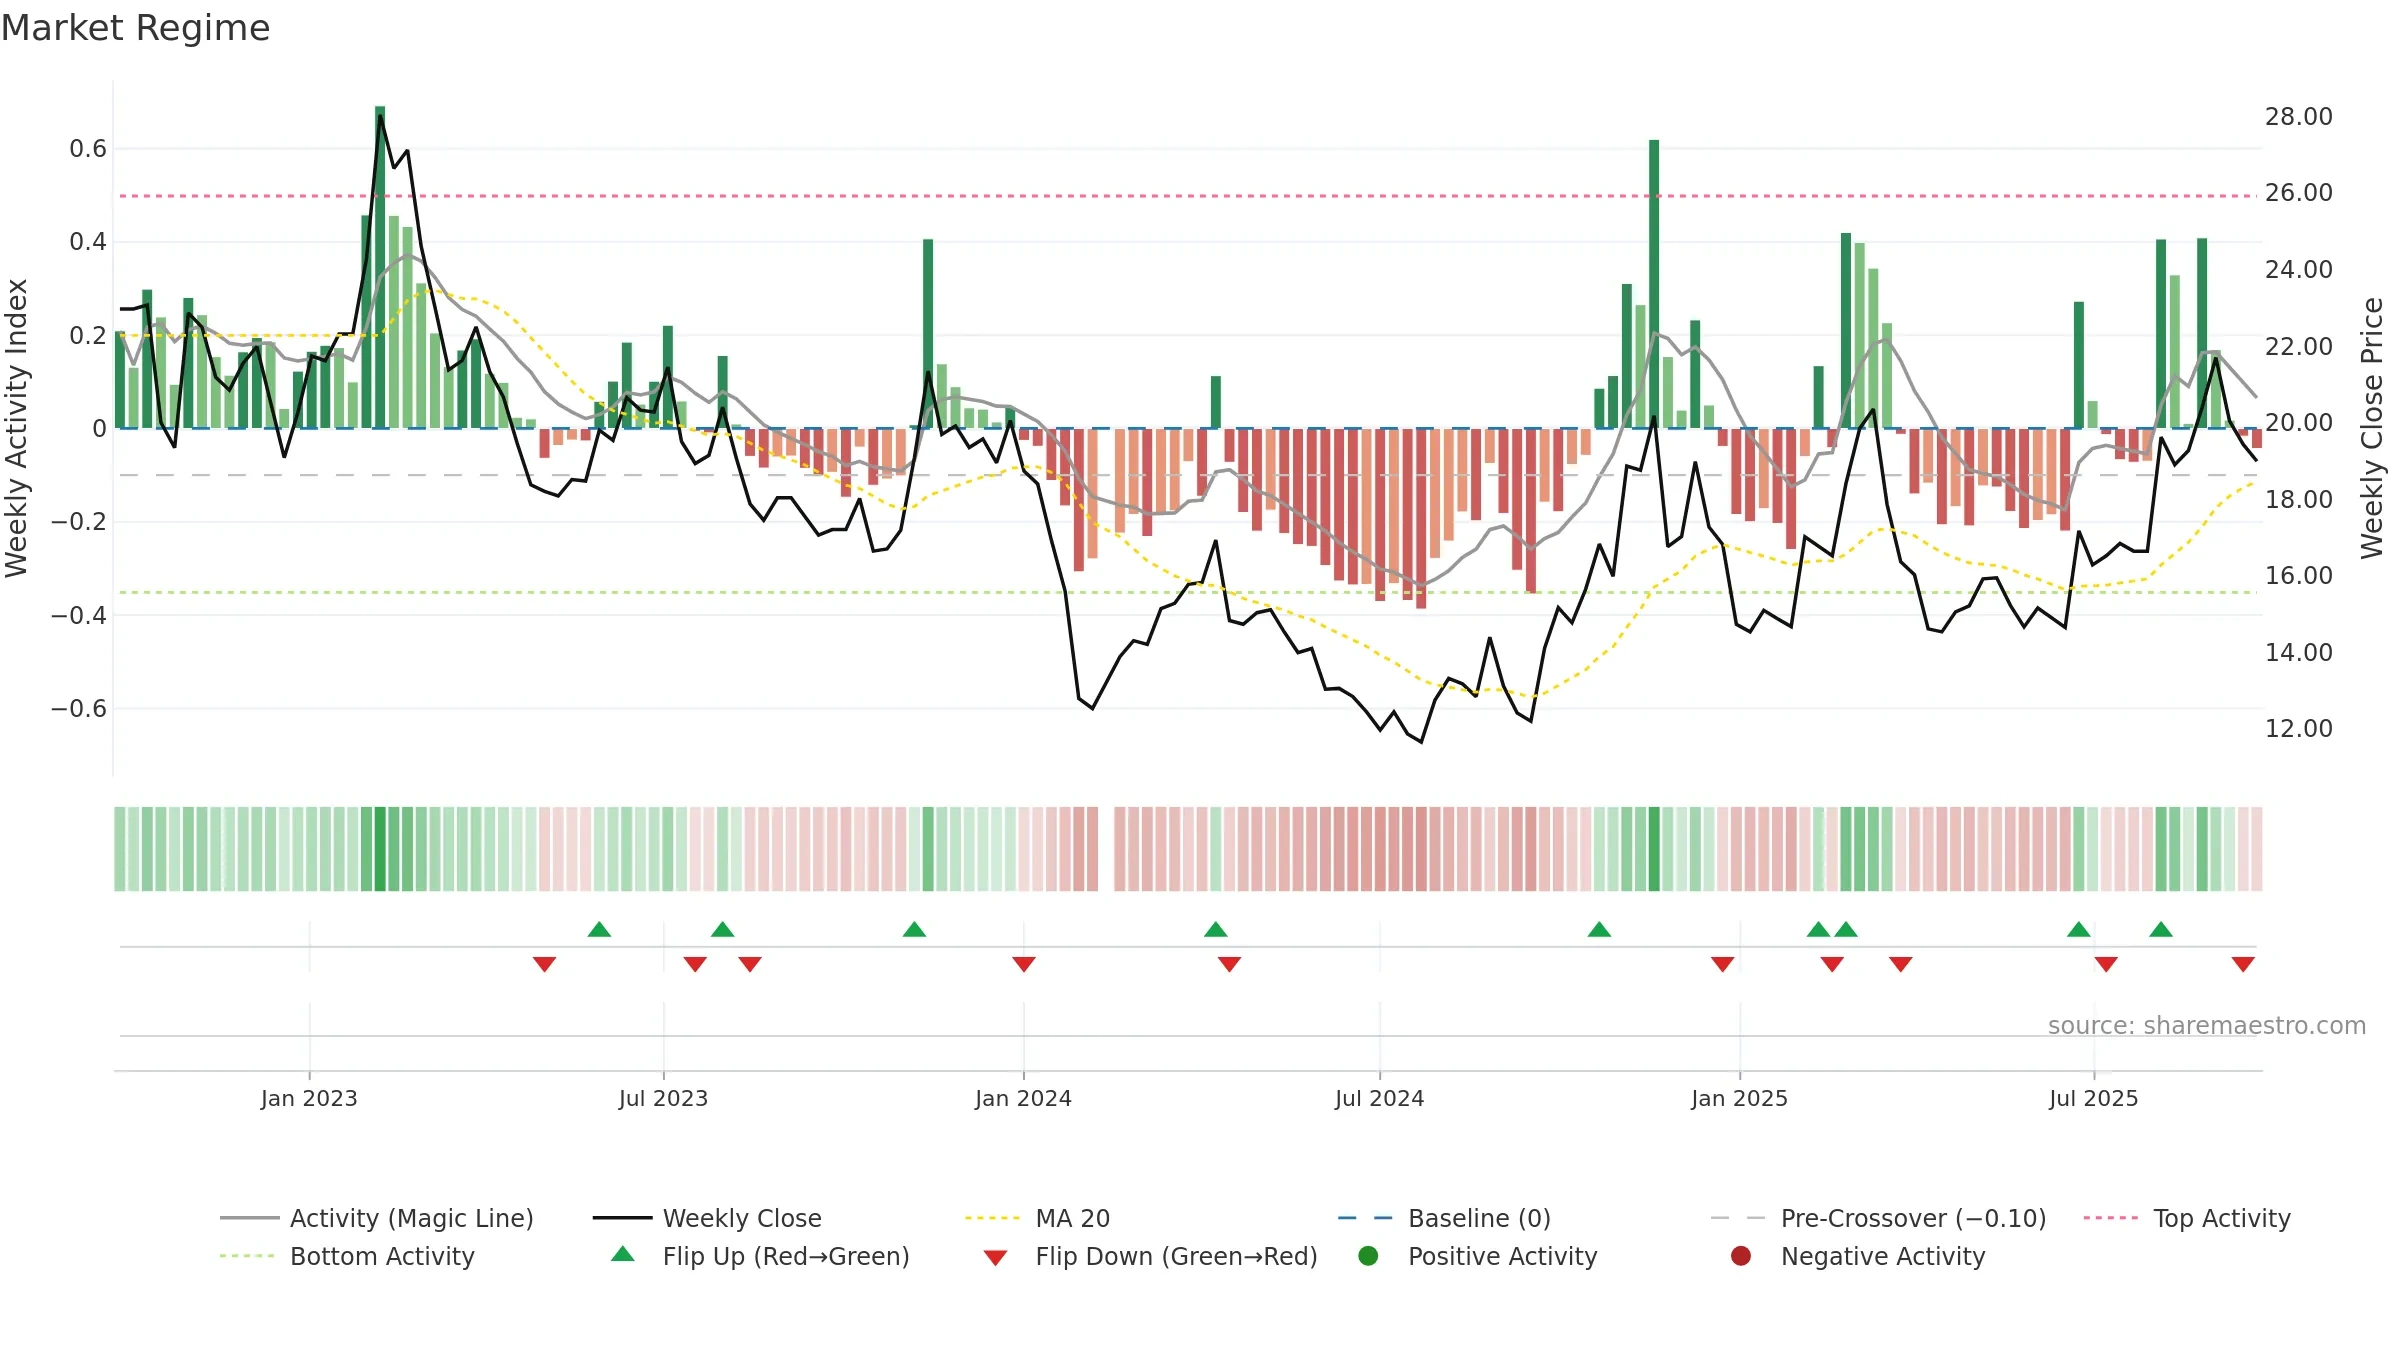The image size is (2400, 1350).
Task: Click the Jul 2025 x-axis label
Action: [x=2093, y=1098]
